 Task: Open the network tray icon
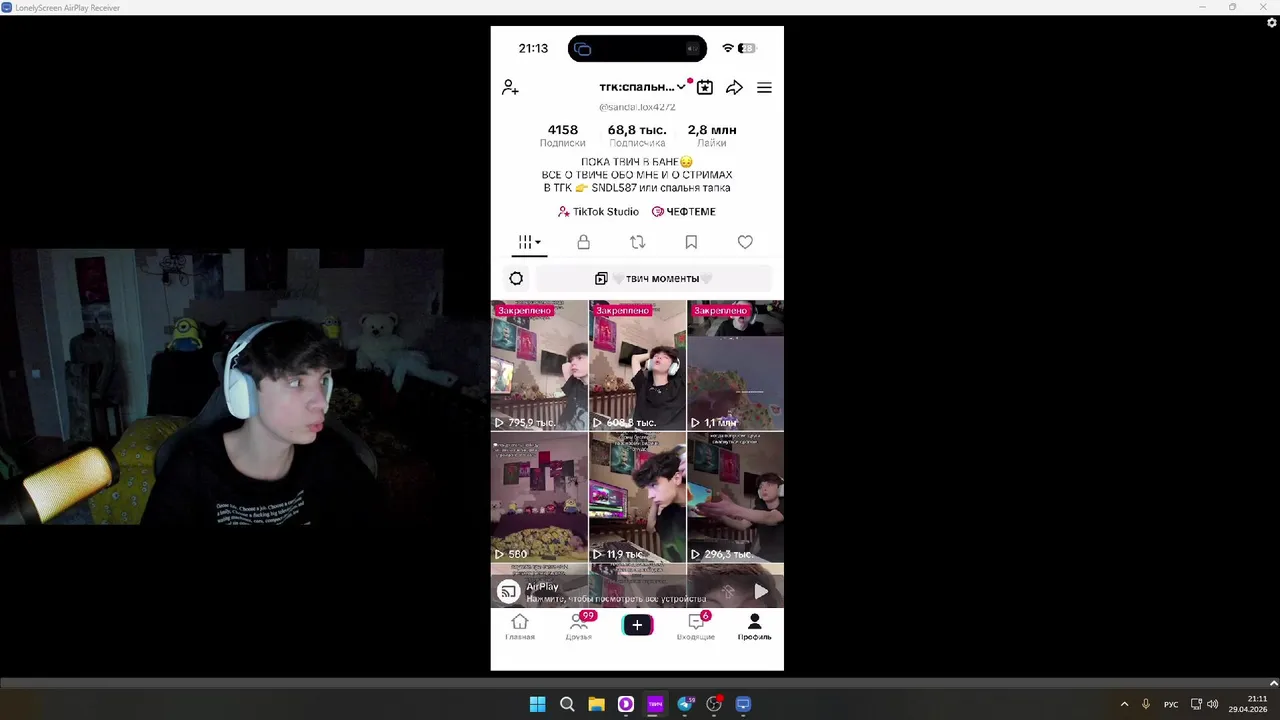point(1196,704)
